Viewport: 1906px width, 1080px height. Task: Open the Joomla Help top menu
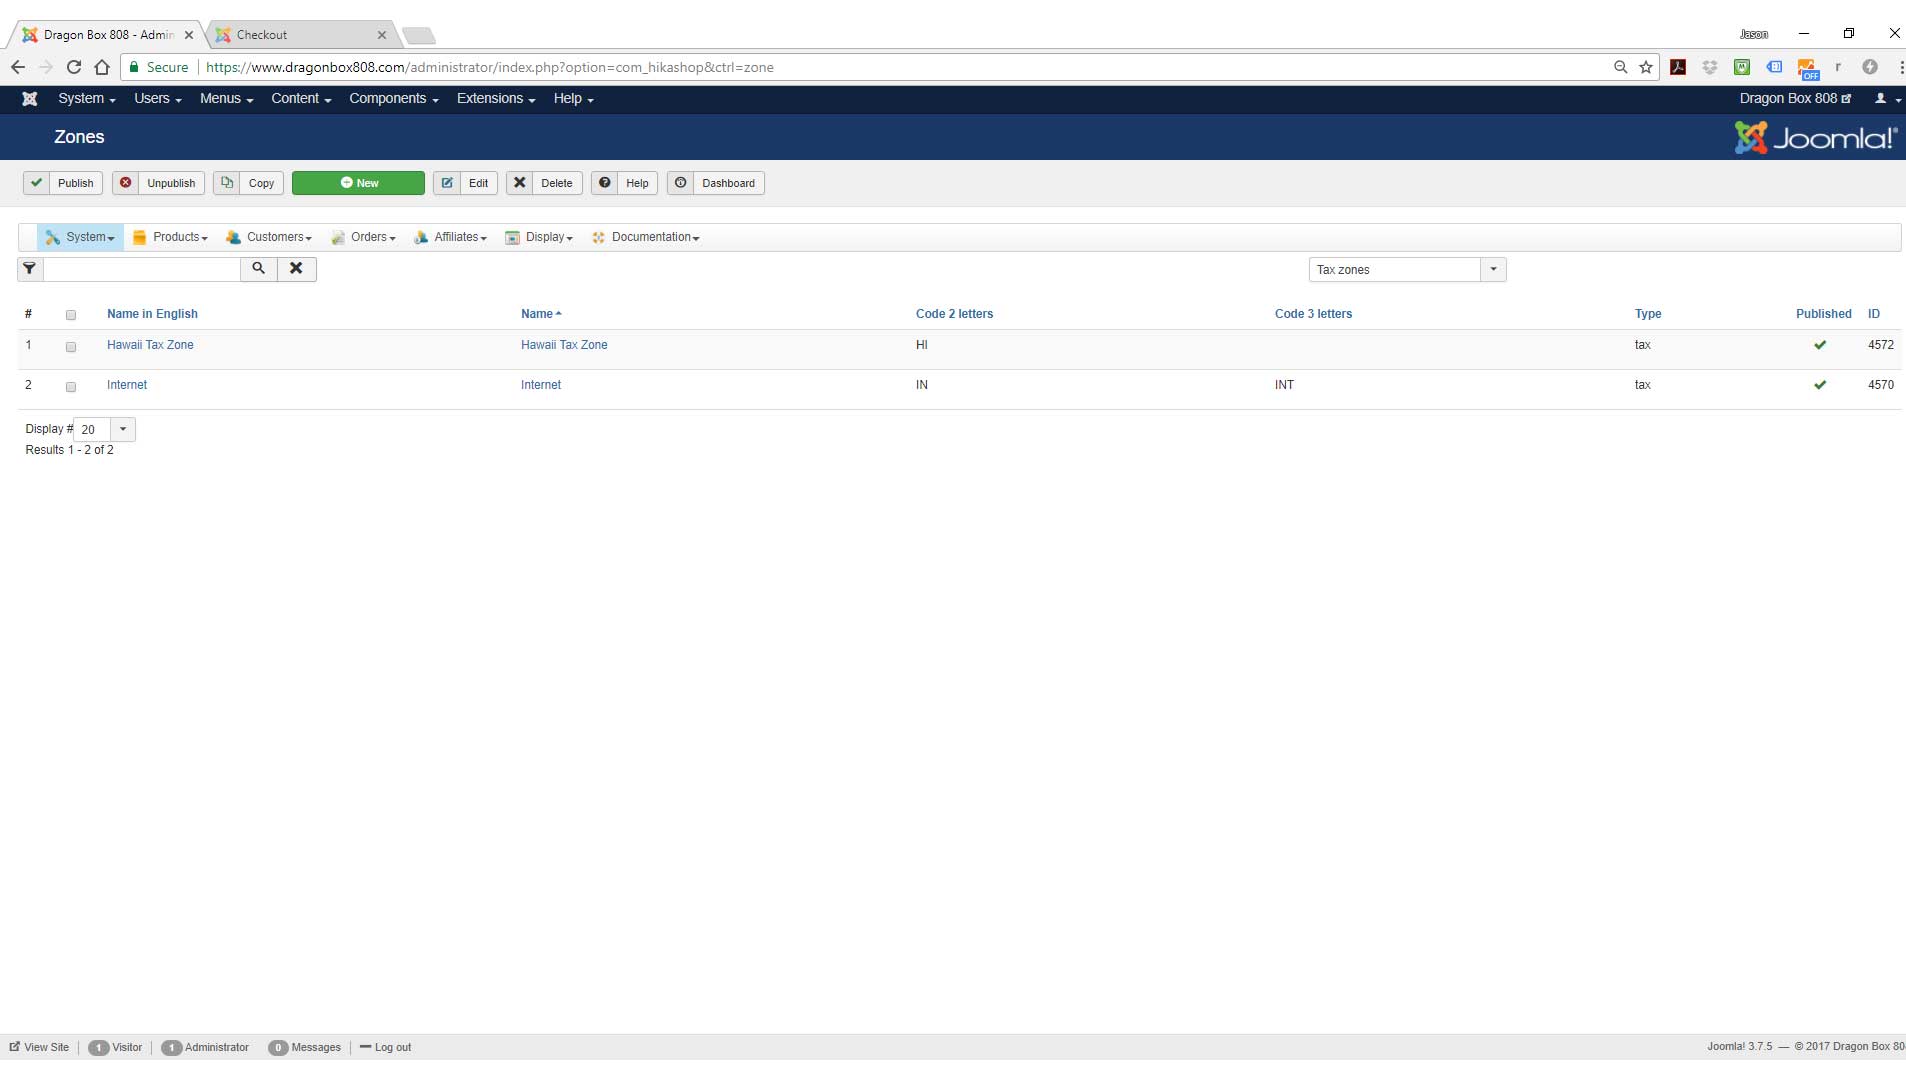[x=574, y=98]
